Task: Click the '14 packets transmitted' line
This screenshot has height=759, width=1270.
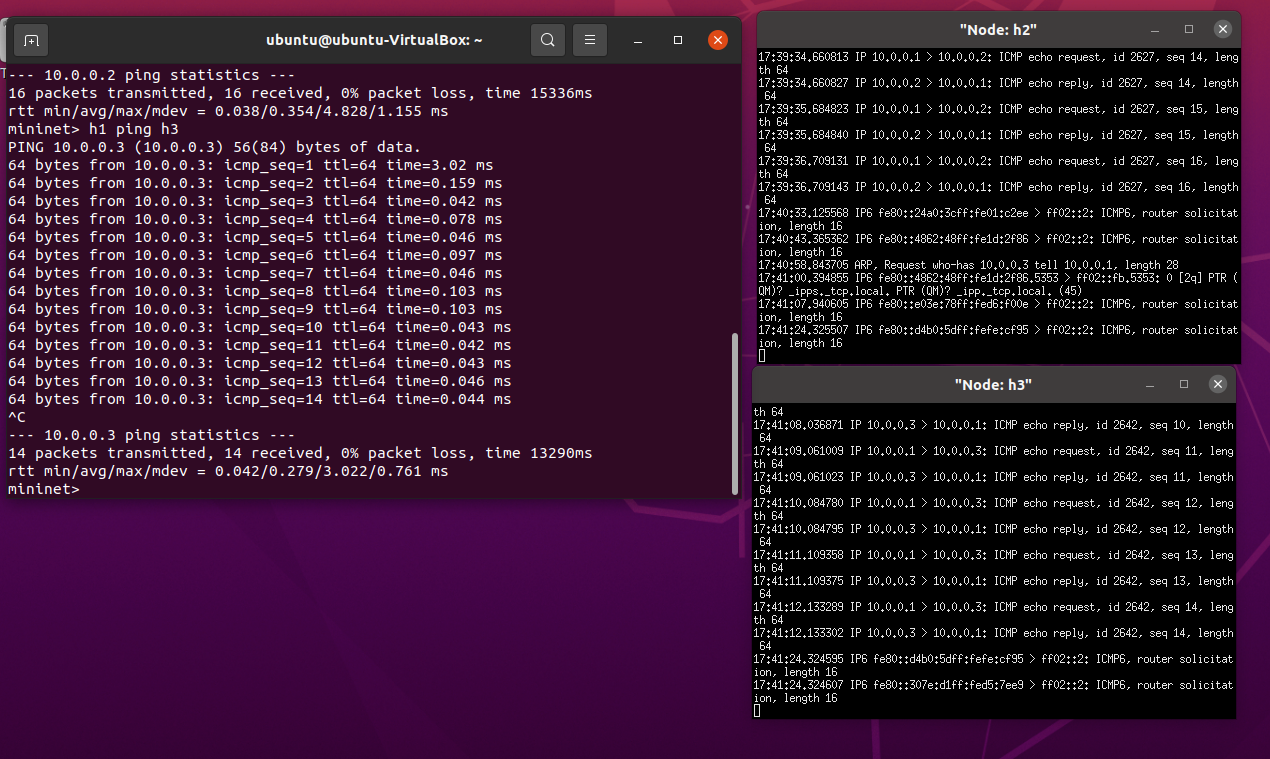Action: click(x=300, y=453)
